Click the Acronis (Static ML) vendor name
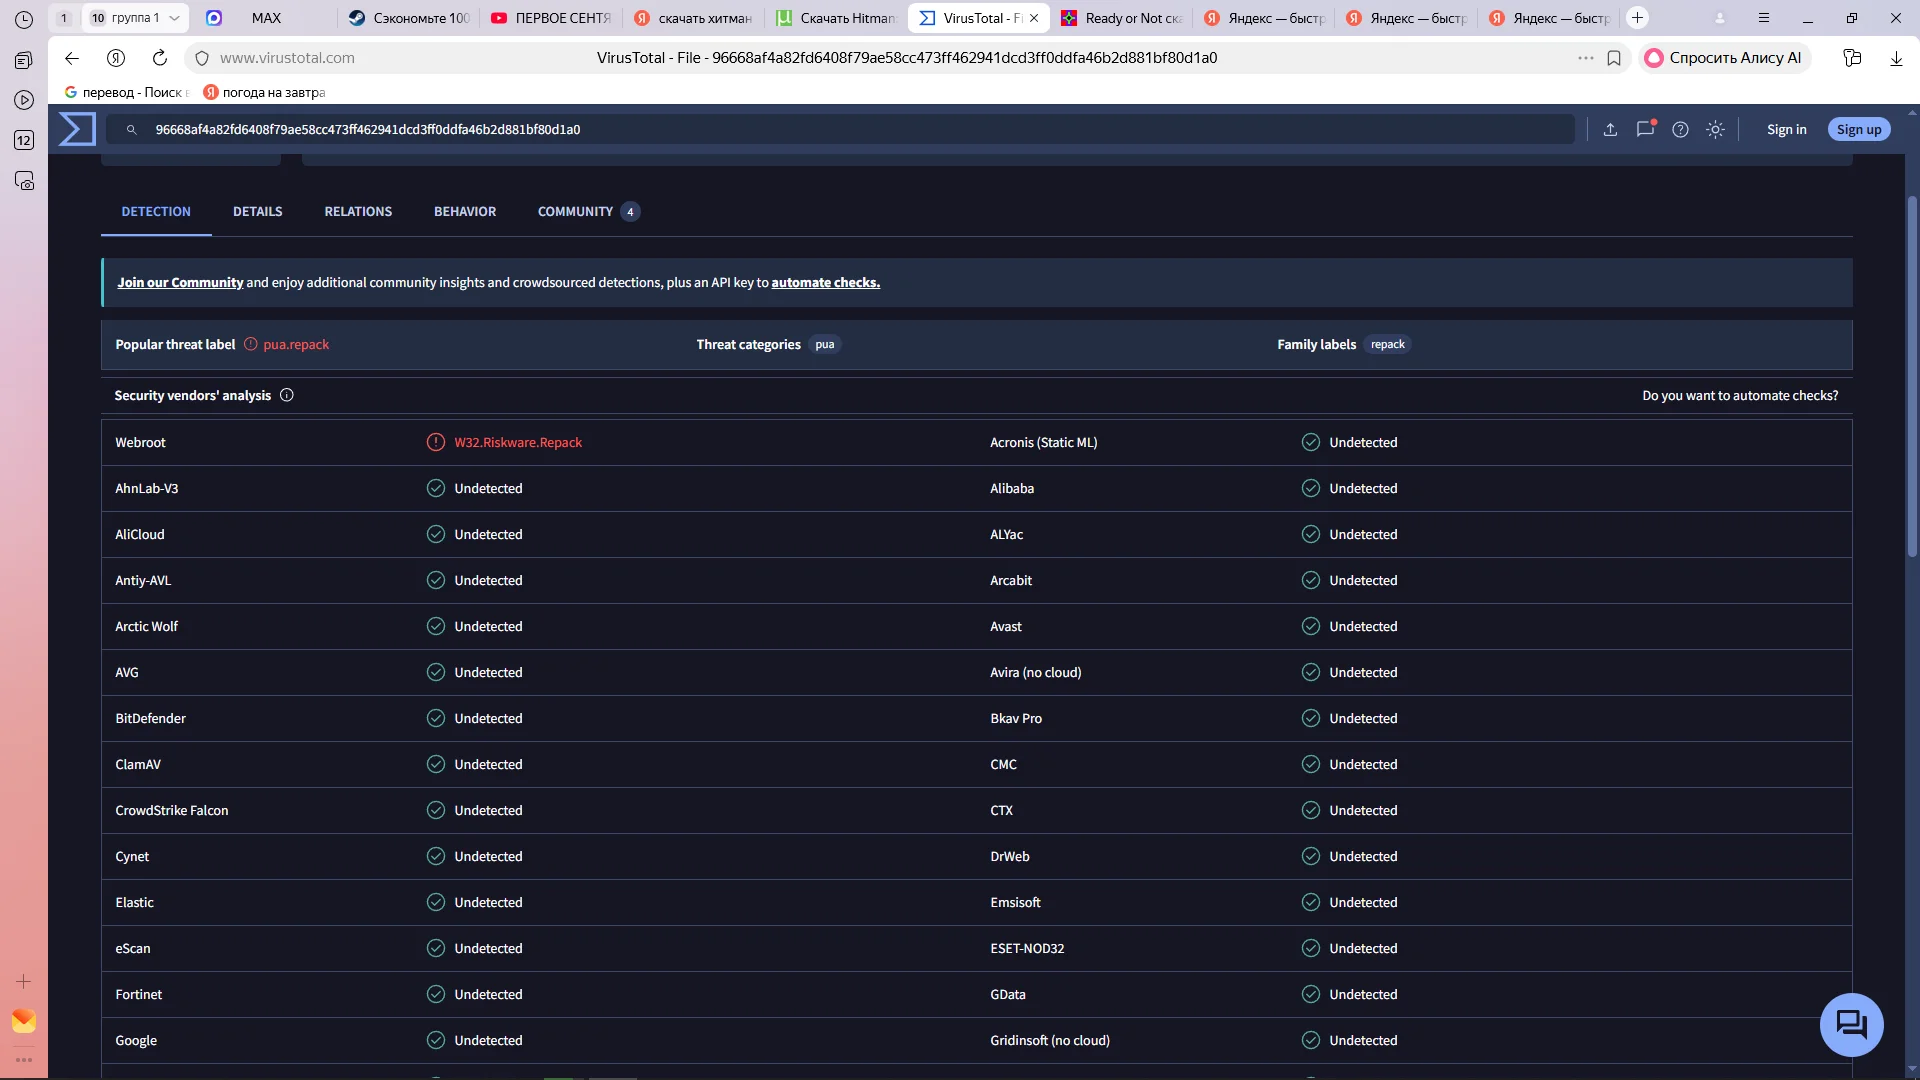This screenshot has height=1080, width=1920. click(1044, 442)
